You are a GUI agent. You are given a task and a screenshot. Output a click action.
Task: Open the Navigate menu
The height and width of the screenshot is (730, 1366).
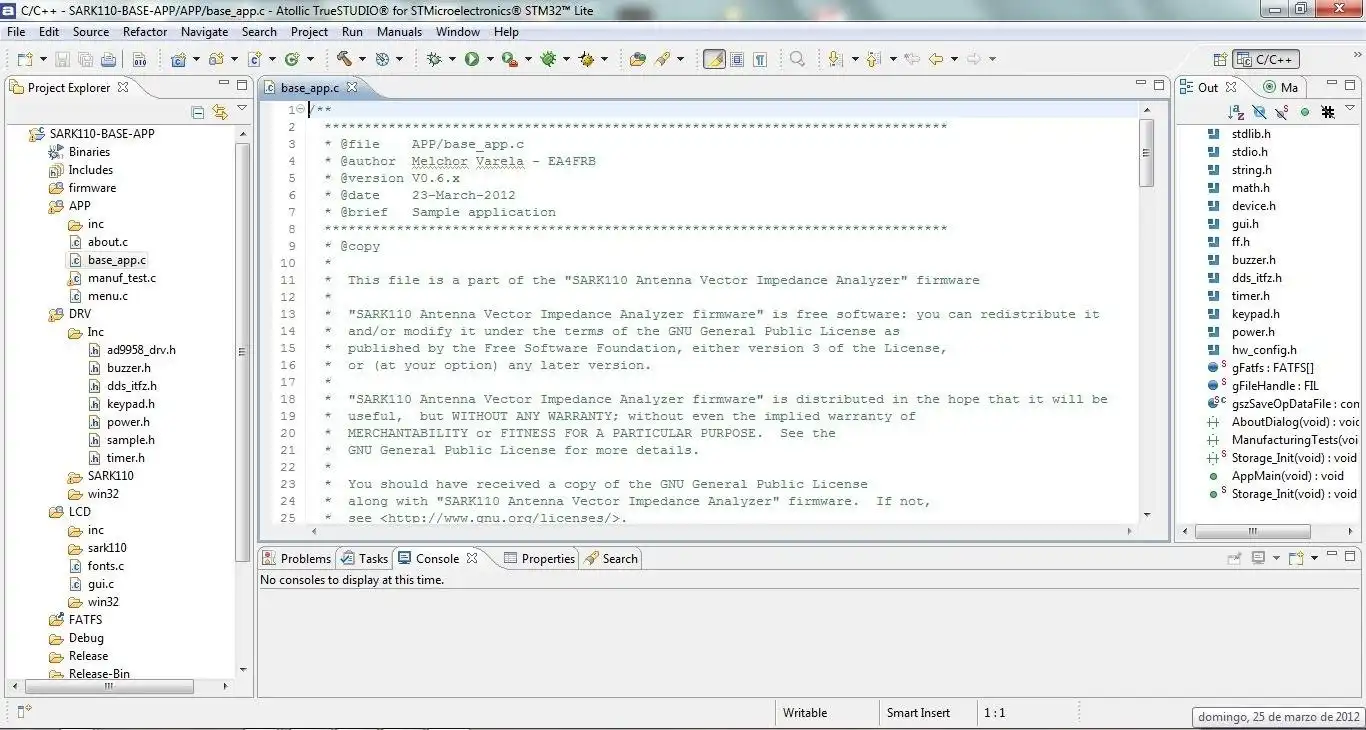click(x=205, y=32)
